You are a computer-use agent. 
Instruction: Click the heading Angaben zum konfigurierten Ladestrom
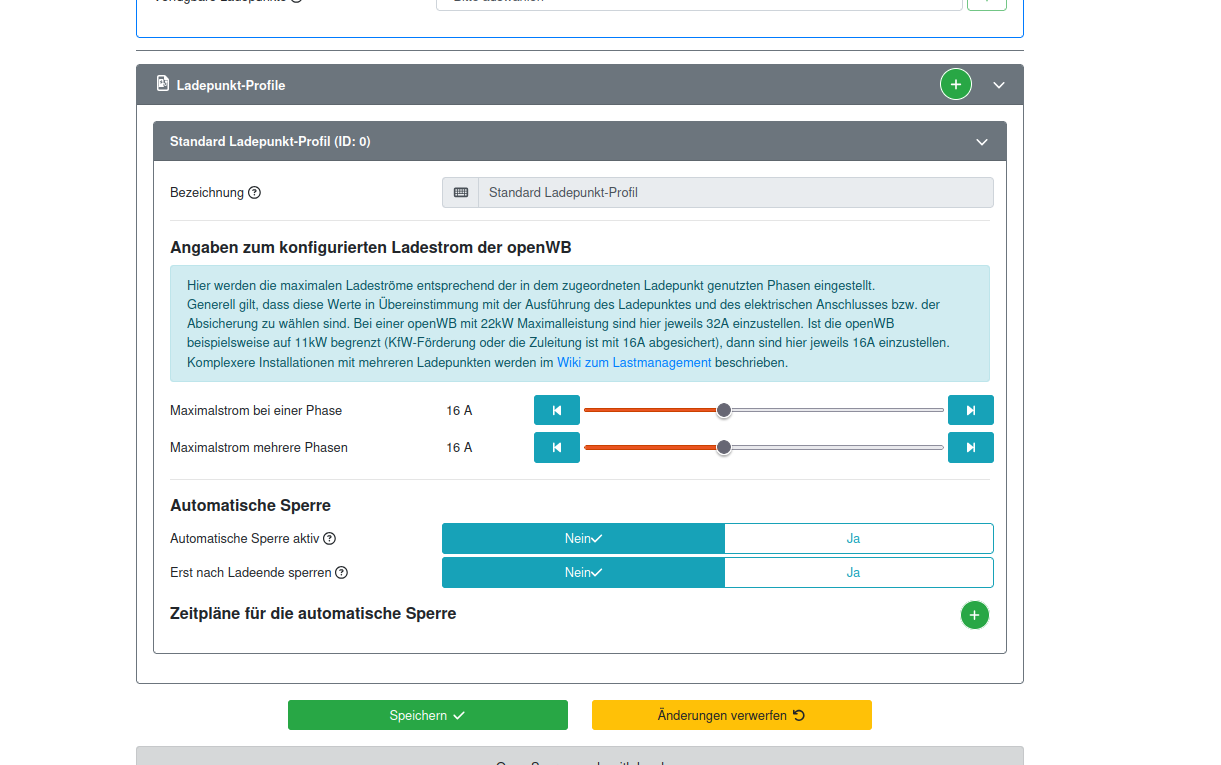(371, 248)
